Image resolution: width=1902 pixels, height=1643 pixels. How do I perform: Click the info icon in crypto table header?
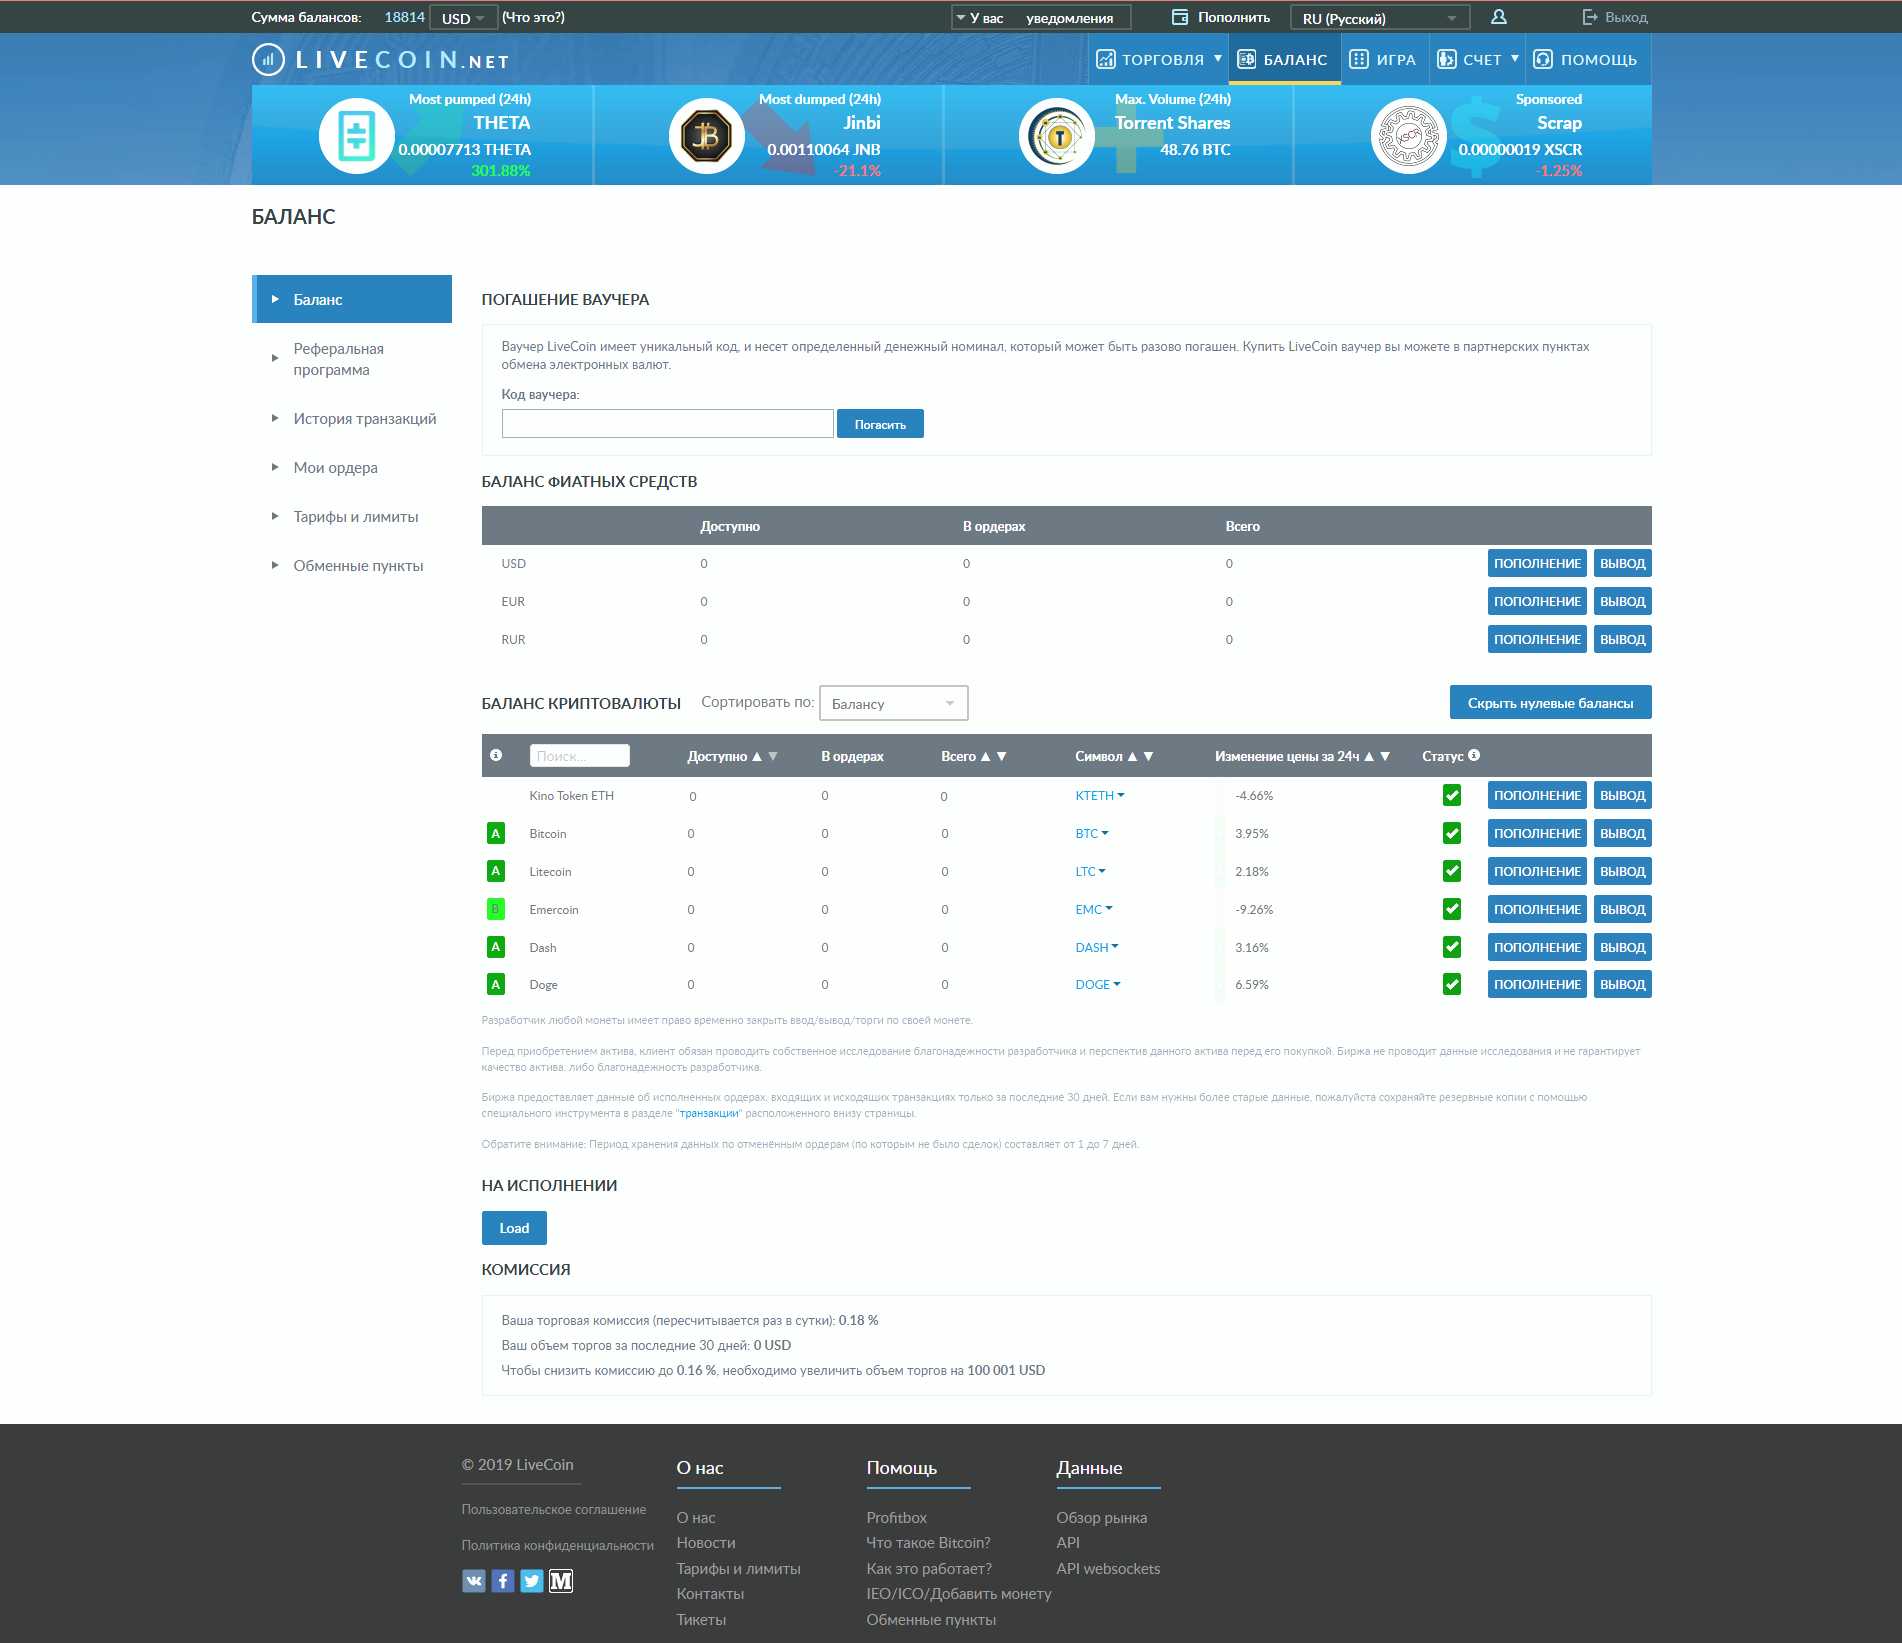(x=496, y=755)
